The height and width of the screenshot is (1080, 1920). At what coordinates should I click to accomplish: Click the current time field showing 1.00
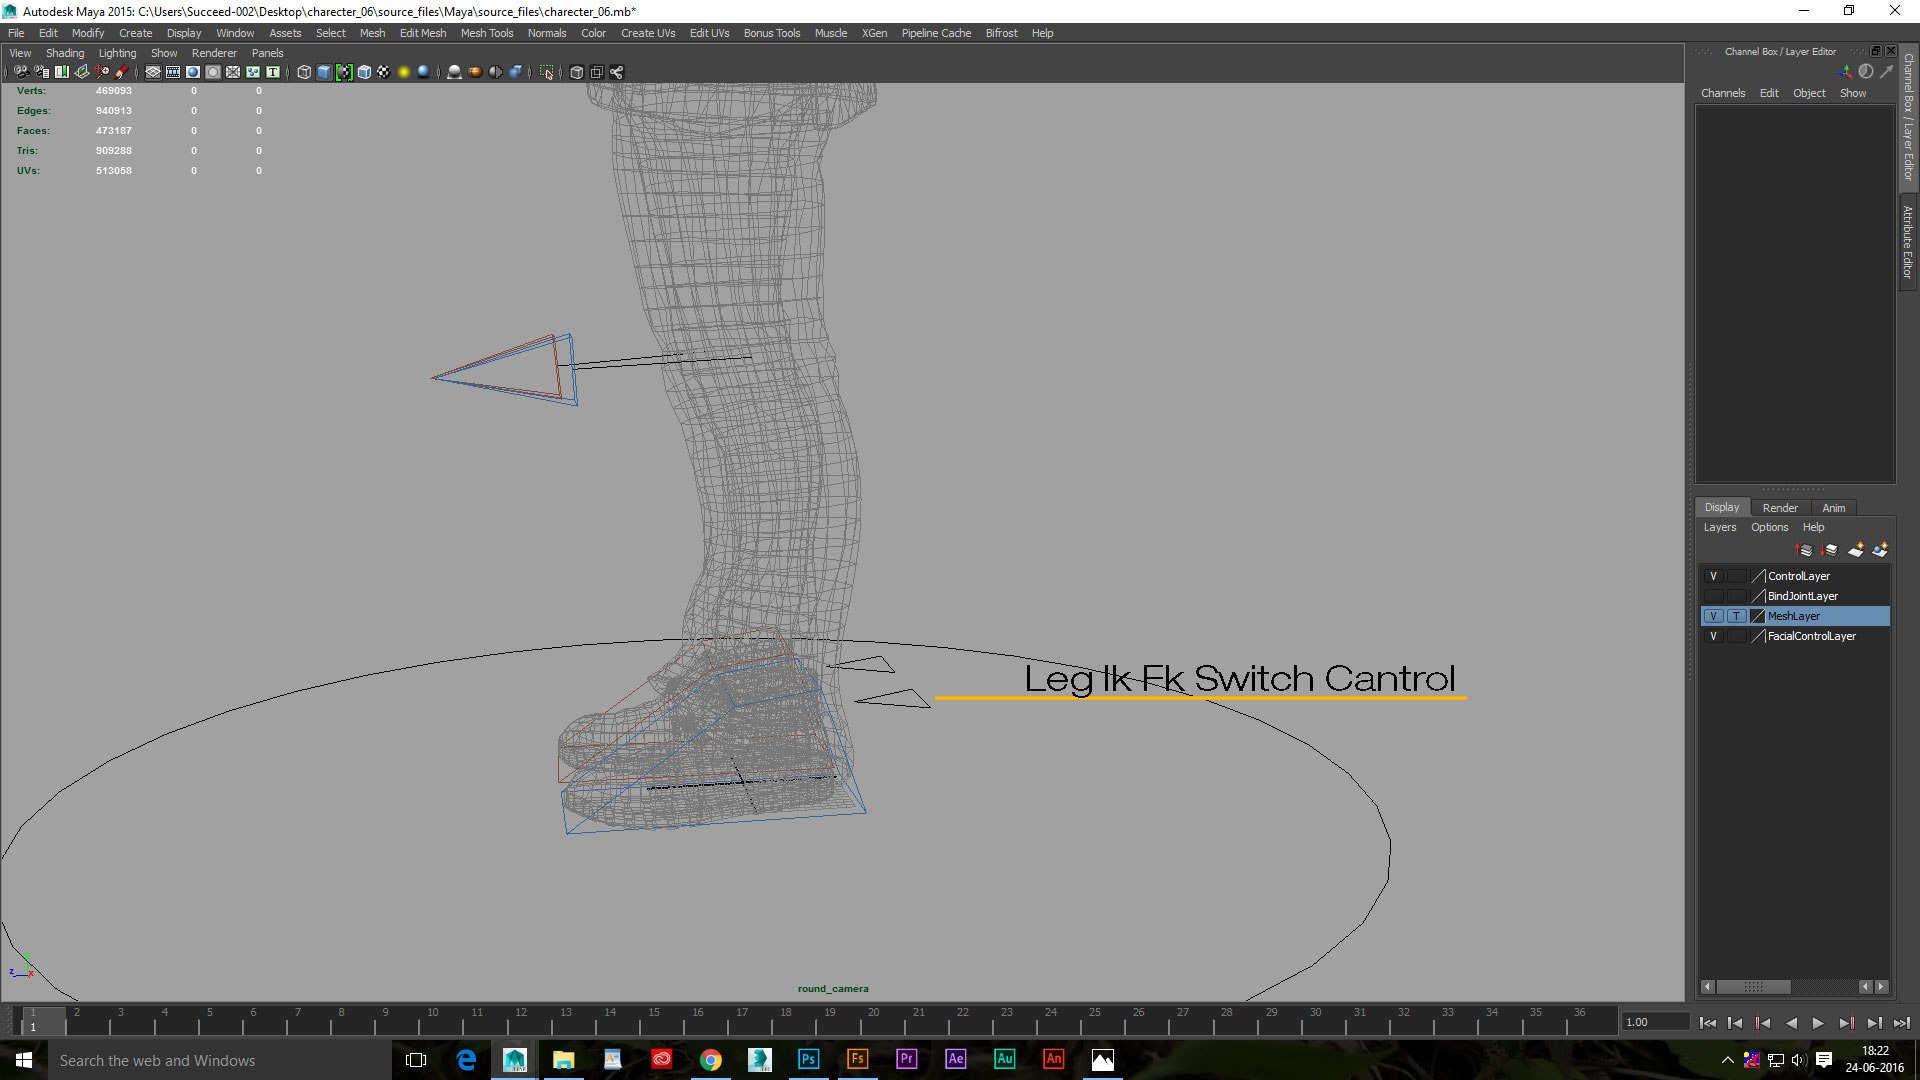click(1655, 1022)
